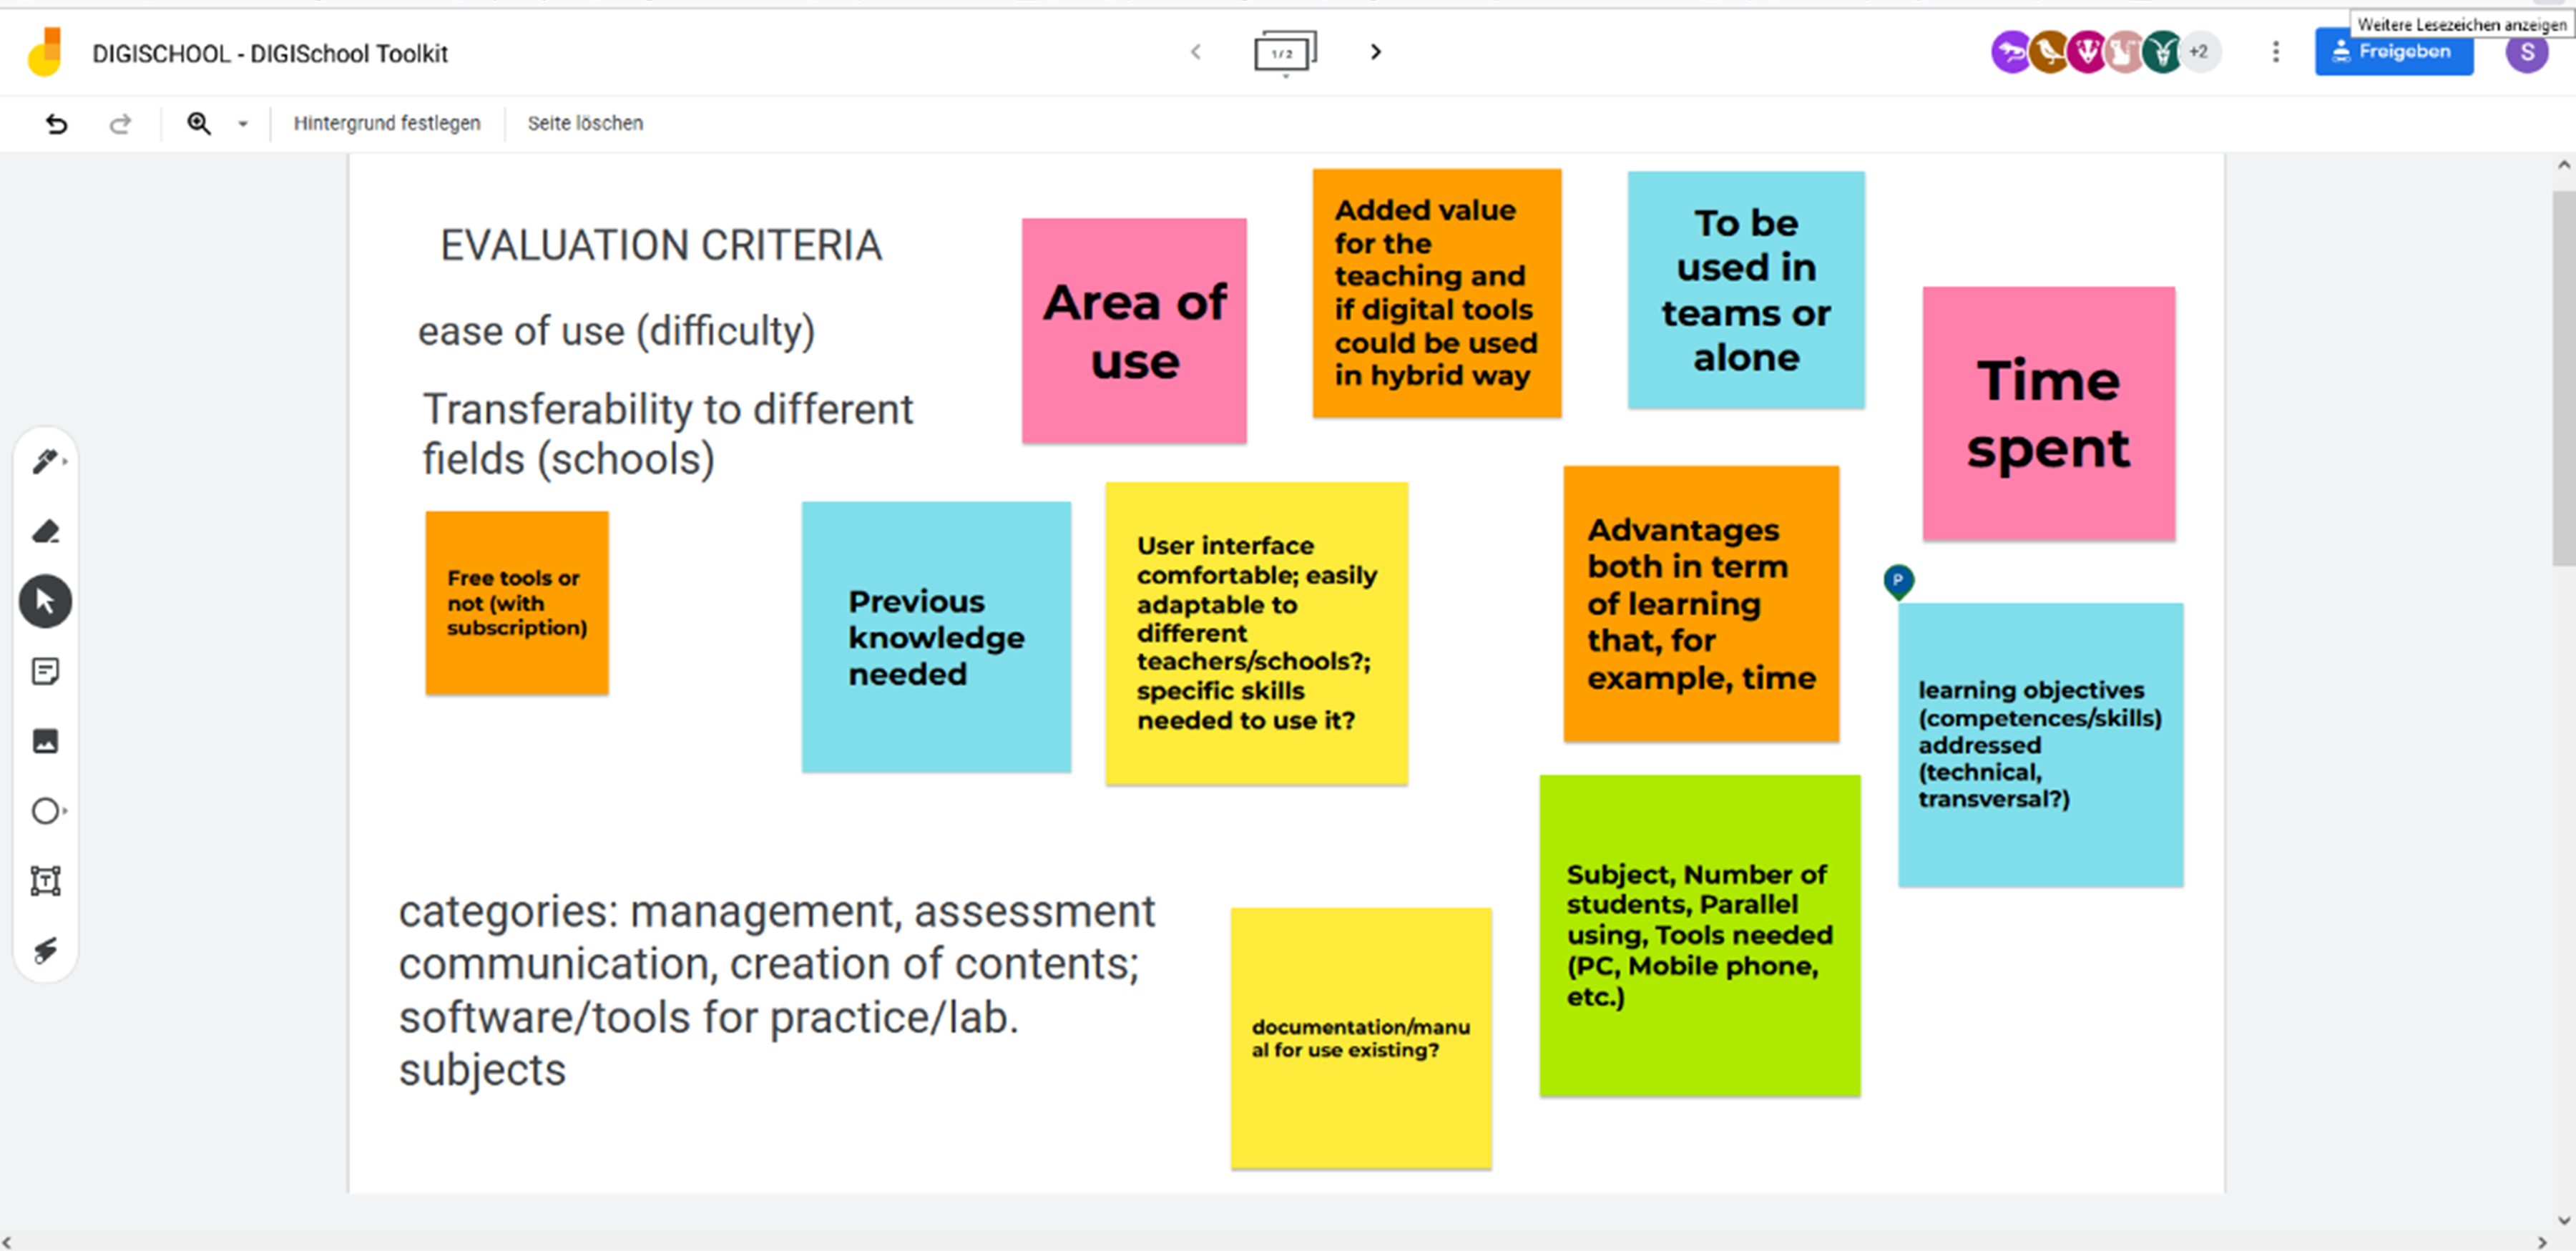This screenshot has width=2576, height=1251.
Task: Show the +2 additional collaborators
Action: click(2198, 52)
